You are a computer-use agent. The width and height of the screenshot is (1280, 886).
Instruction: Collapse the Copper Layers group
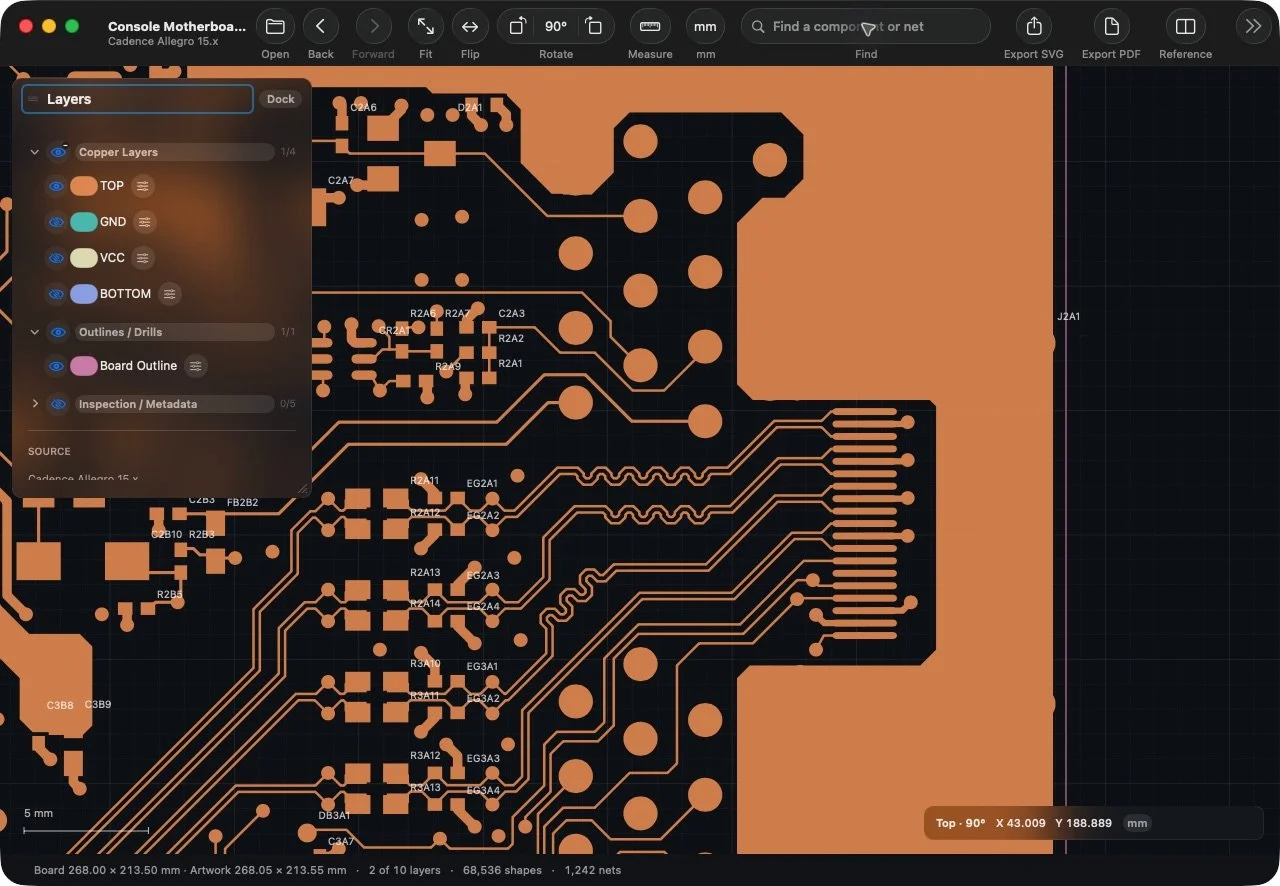pyautogui.click(x=35, y=152)
